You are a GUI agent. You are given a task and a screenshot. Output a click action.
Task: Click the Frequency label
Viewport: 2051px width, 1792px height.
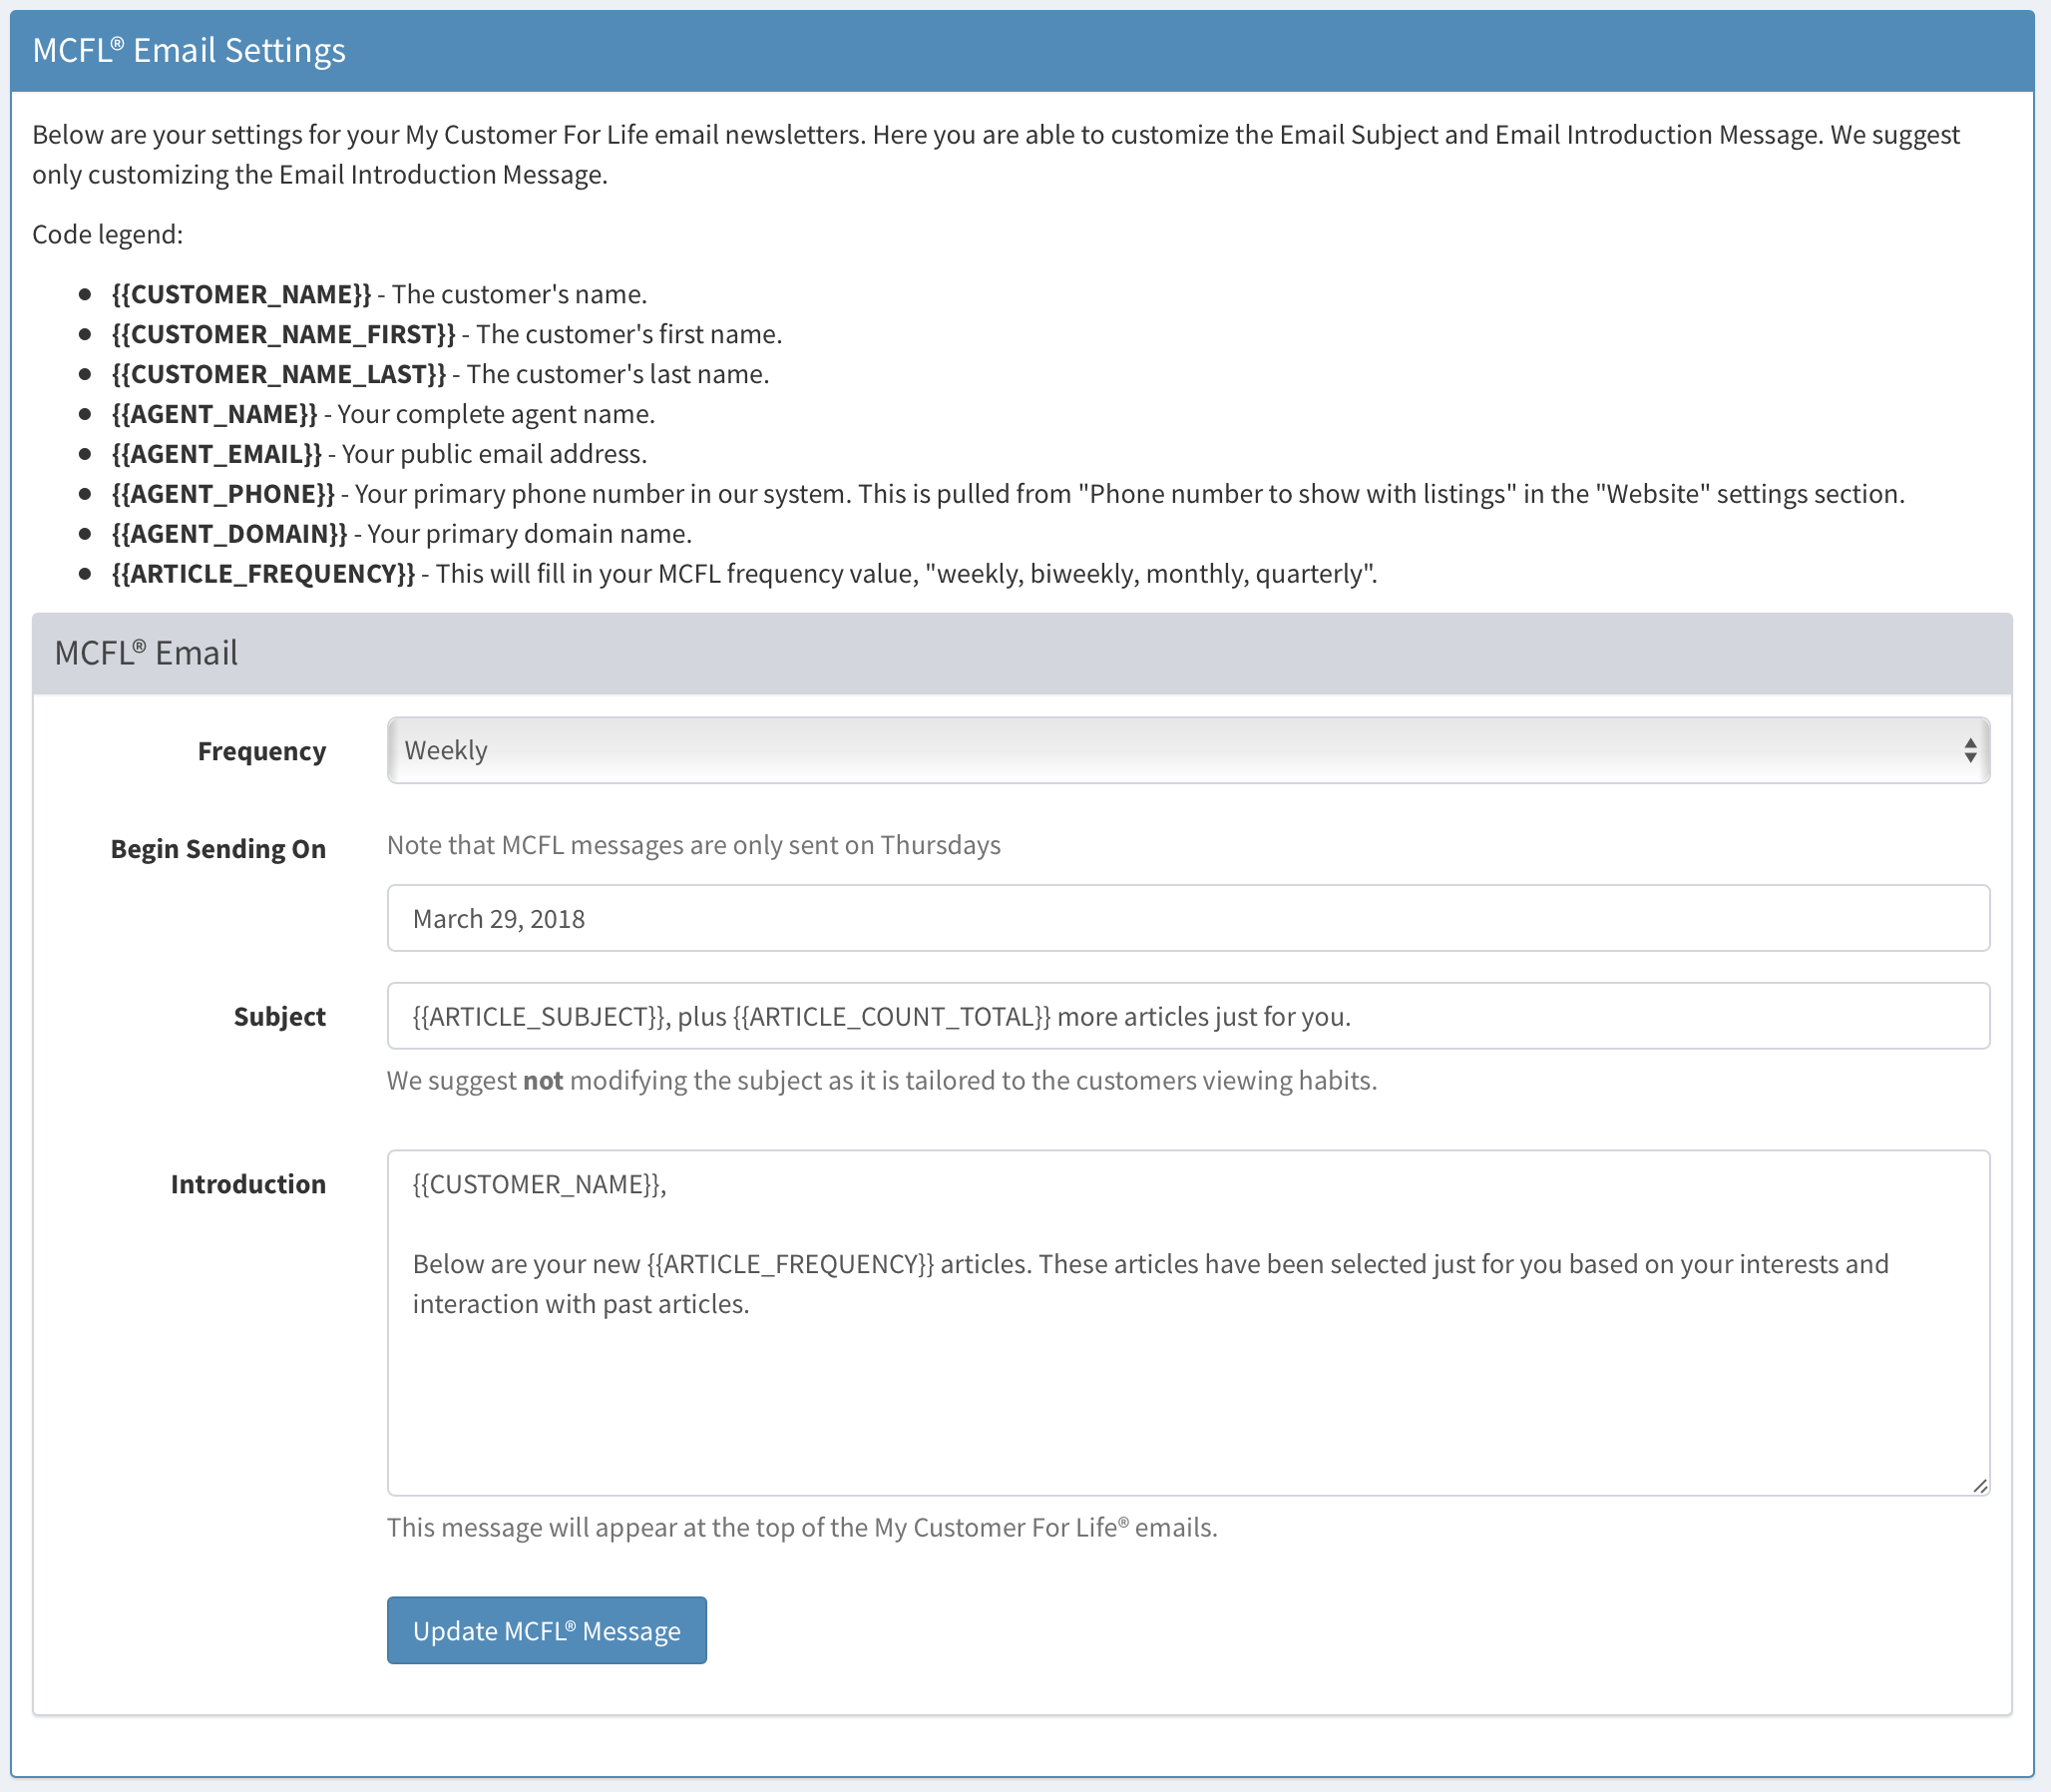point(262,751)
